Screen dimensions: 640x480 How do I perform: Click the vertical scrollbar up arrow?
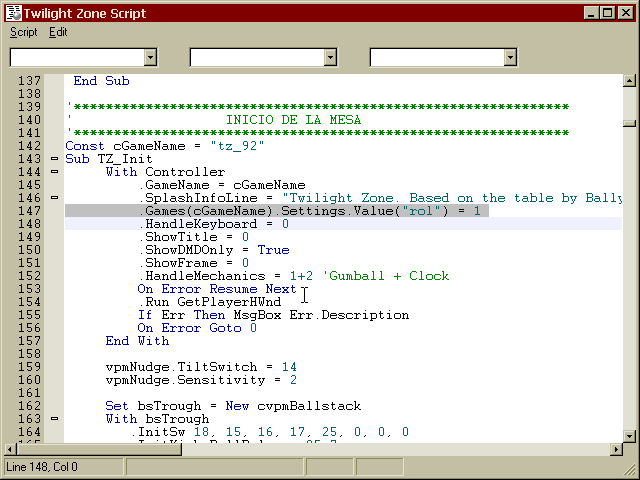tap(629, 81)
